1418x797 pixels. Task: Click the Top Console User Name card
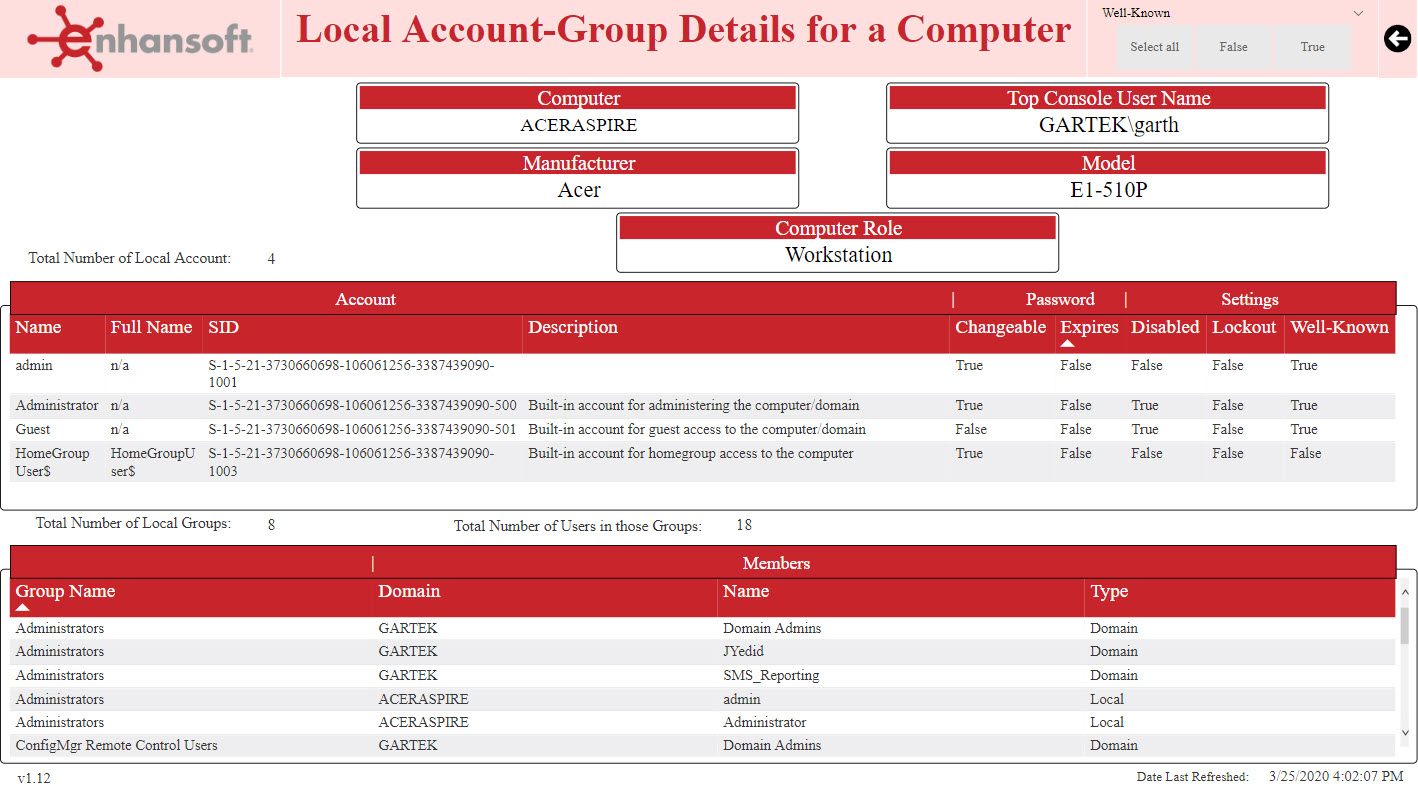[x=1107, y=113]
